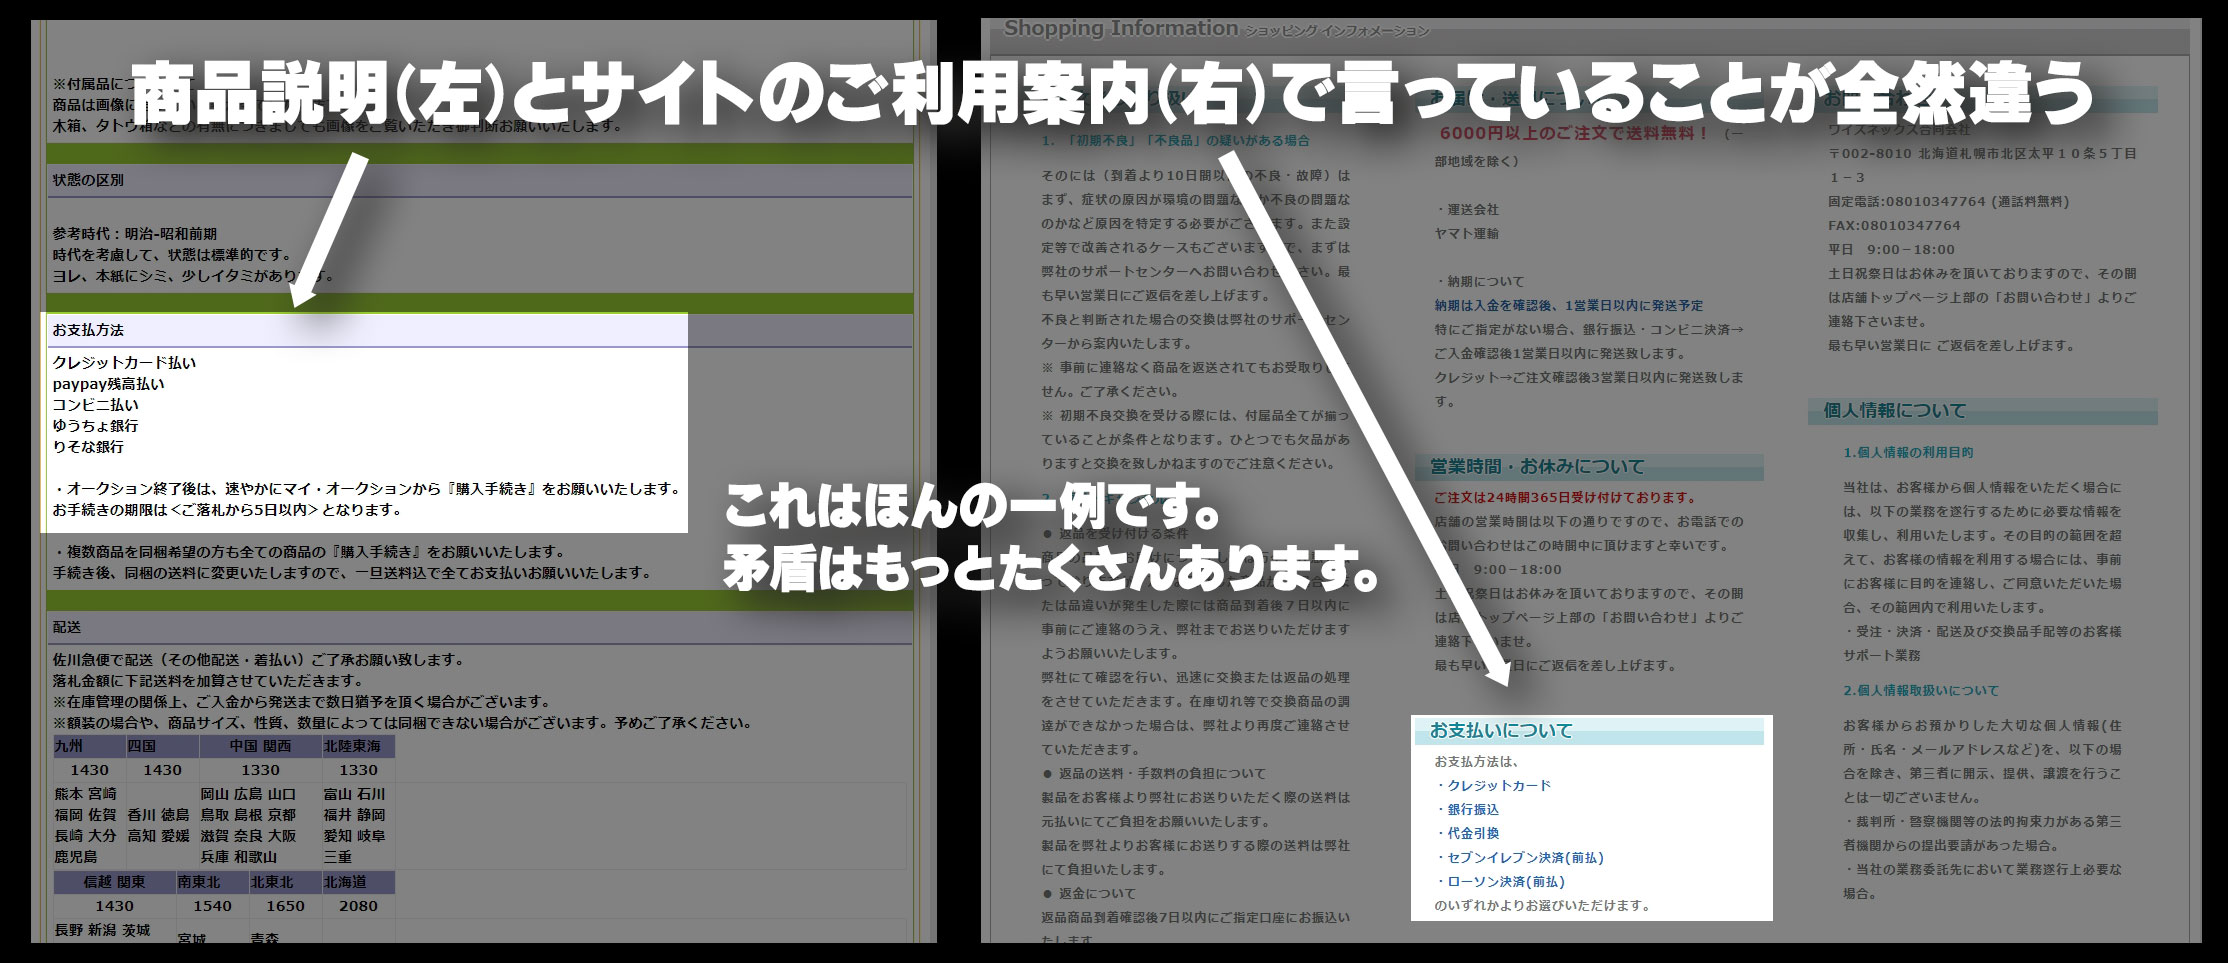Click the 〒002-8010 address line
The height and width of the screenshot is (963, 2228).
[1982, 153]
